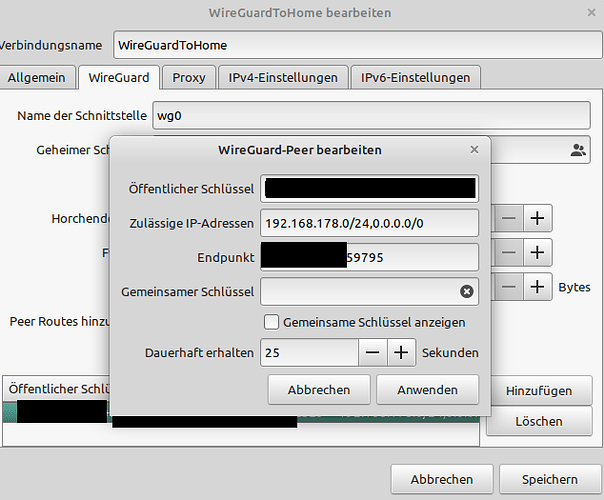Close the WireGuardToHome bearbeiten window
This screenshot has height=500, width=604.
pos(591,13)
